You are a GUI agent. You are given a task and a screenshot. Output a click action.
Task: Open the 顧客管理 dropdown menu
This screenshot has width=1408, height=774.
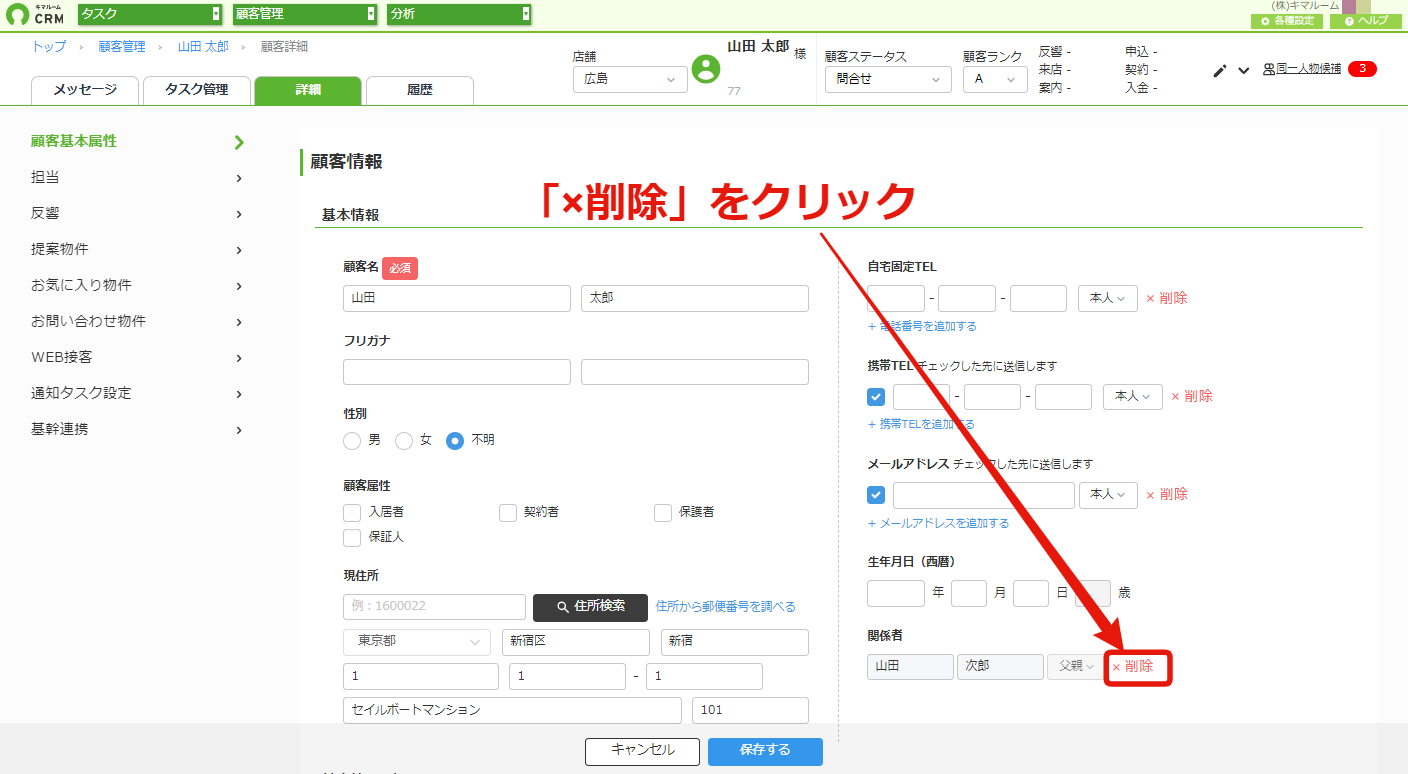coord(305,14)
